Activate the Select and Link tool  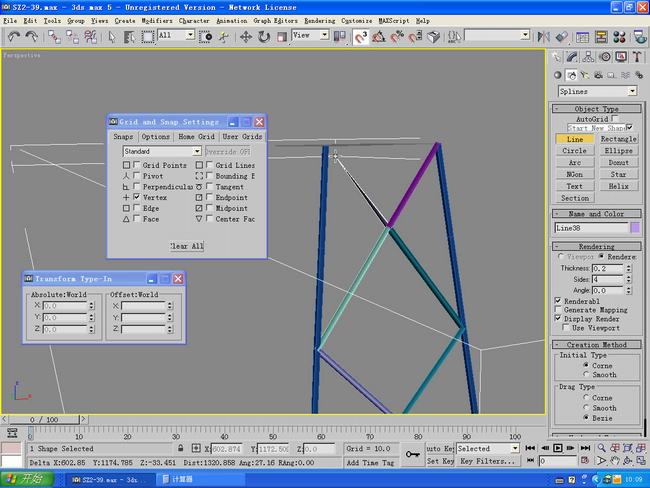coord(54,37)
